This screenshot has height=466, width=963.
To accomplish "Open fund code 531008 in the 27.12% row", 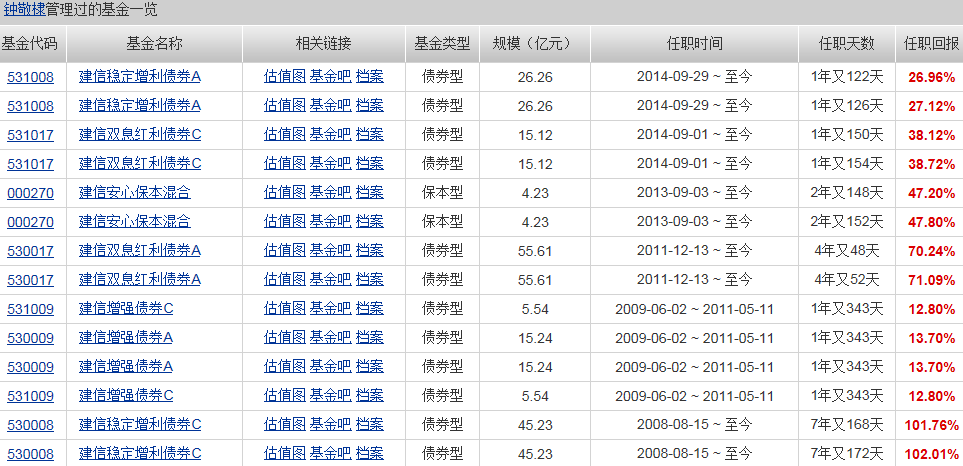I will [30, 106].
